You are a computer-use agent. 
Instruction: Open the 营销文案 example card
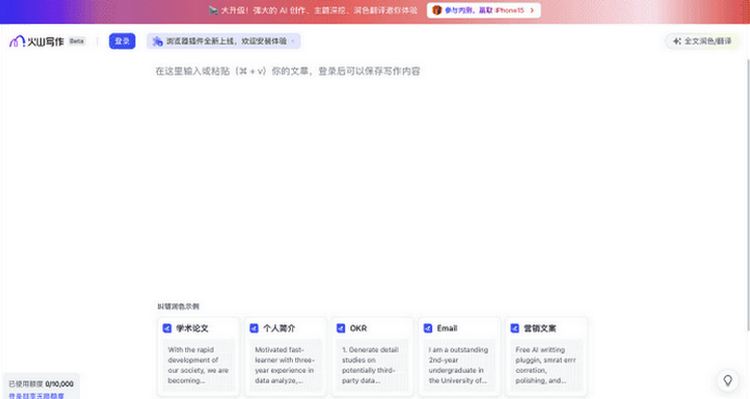tap(546, 357)
